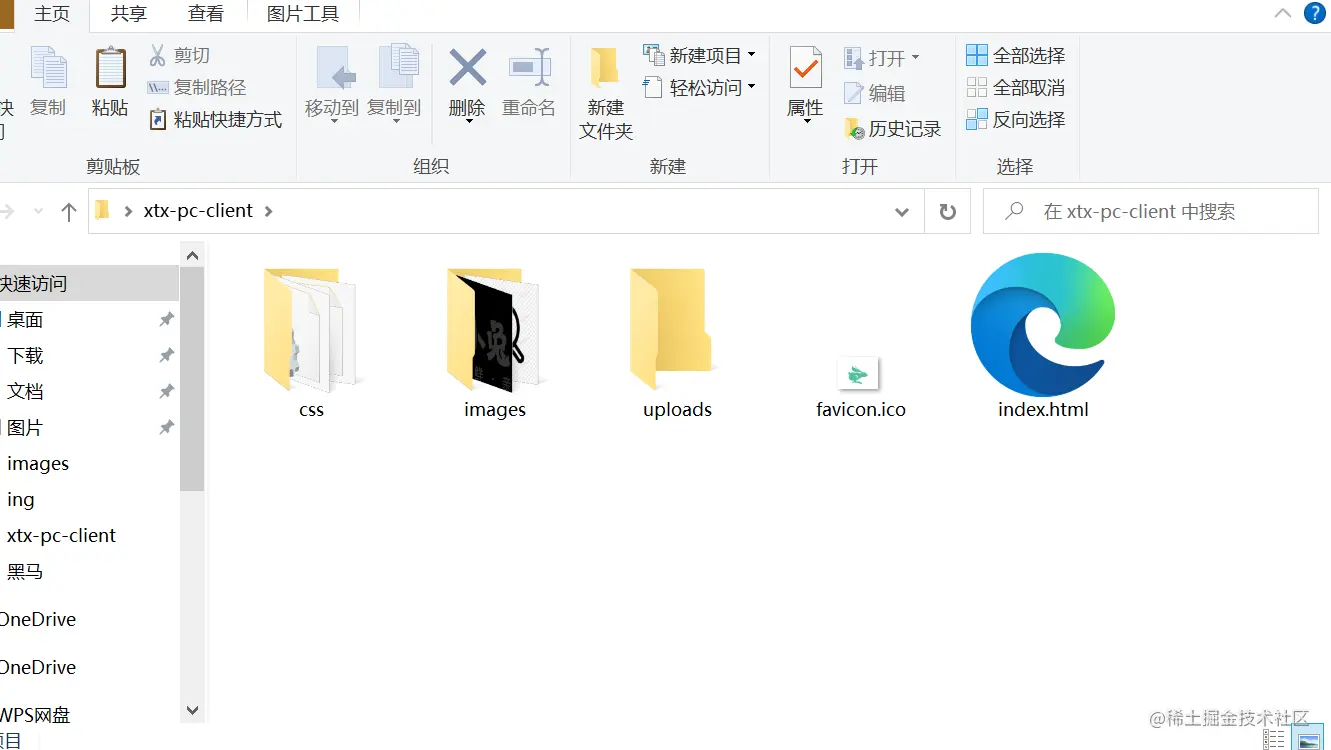Open Help with the blue question icon
Viewport: 1331px width, 750px height.
[x=1313, y=14]
